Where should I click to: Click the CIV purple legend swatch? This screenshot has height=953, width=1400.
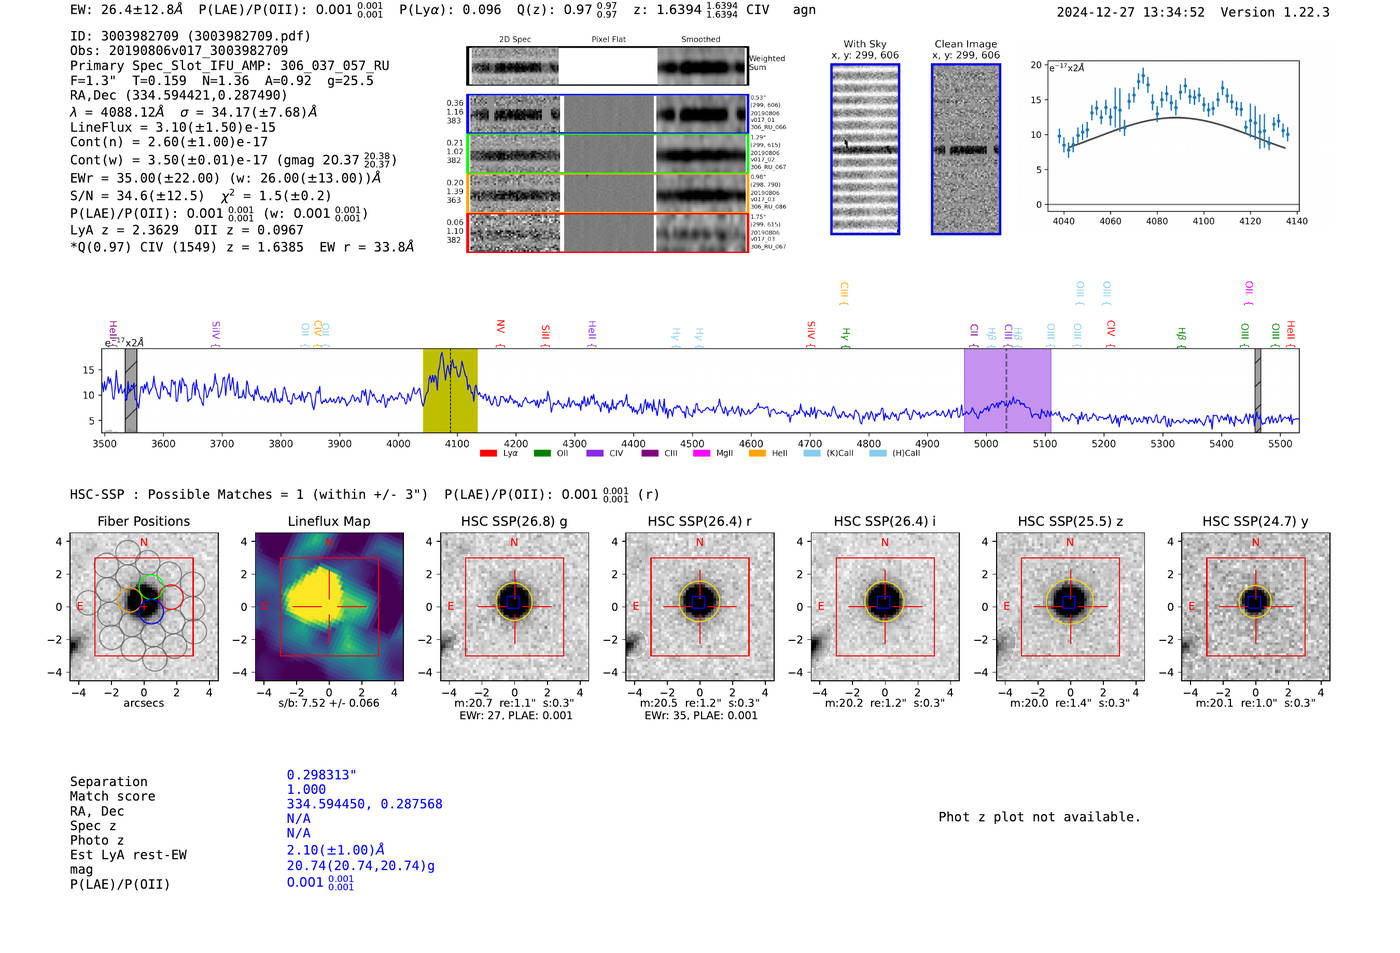click(595, 454)
